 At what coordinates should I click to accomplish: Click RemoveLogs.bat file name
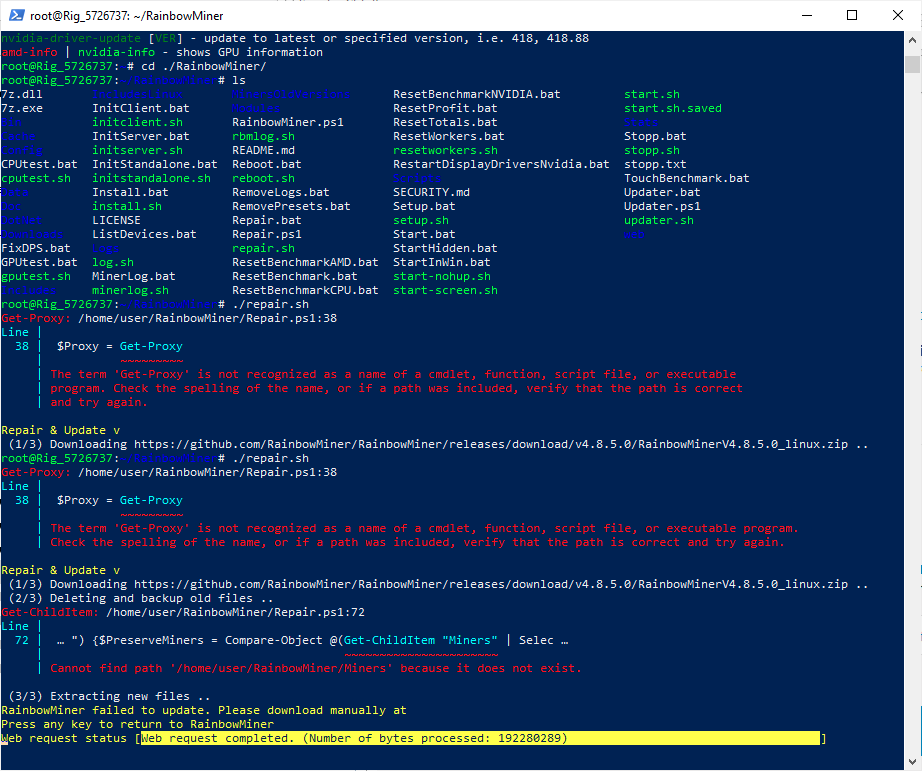[280, 192]
